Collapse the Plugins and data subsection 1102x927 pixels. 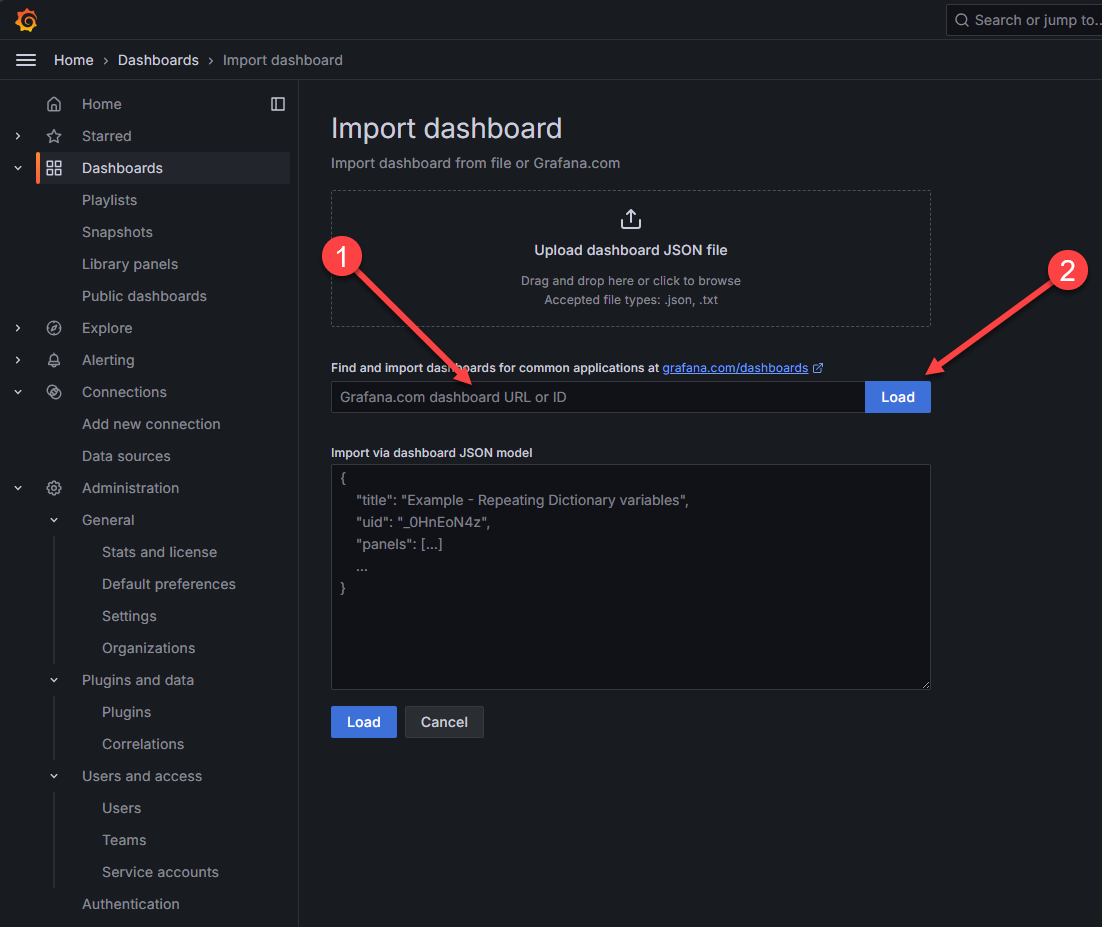[54, 680]
